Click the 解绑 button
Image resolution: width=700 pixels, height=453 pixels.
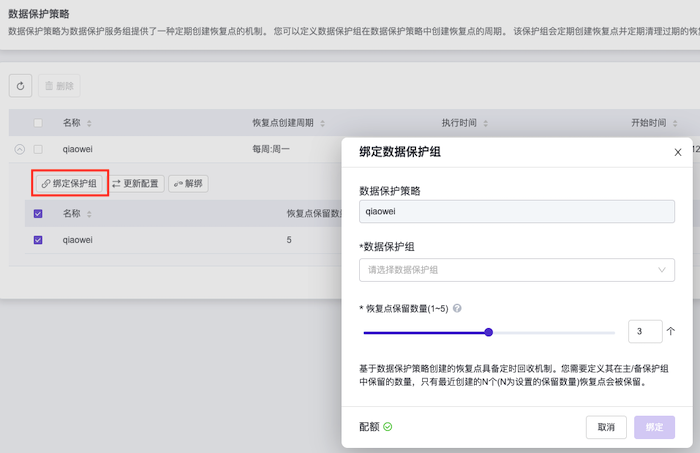[188, 184]
